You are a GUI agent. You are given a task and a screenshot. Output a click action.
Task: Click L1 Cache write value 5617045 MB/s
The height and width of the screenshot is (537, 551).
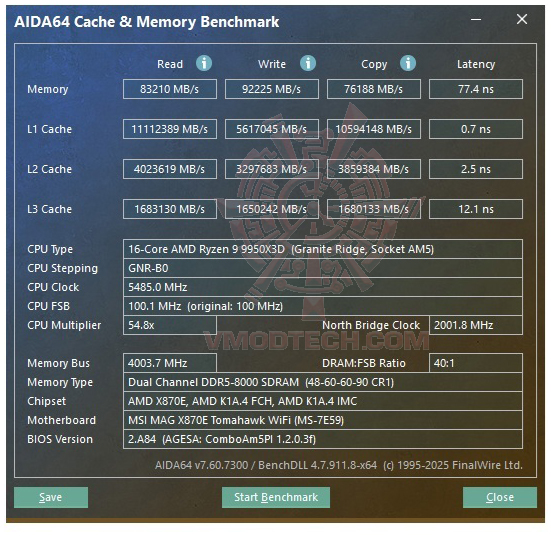[x=272, y=129]
